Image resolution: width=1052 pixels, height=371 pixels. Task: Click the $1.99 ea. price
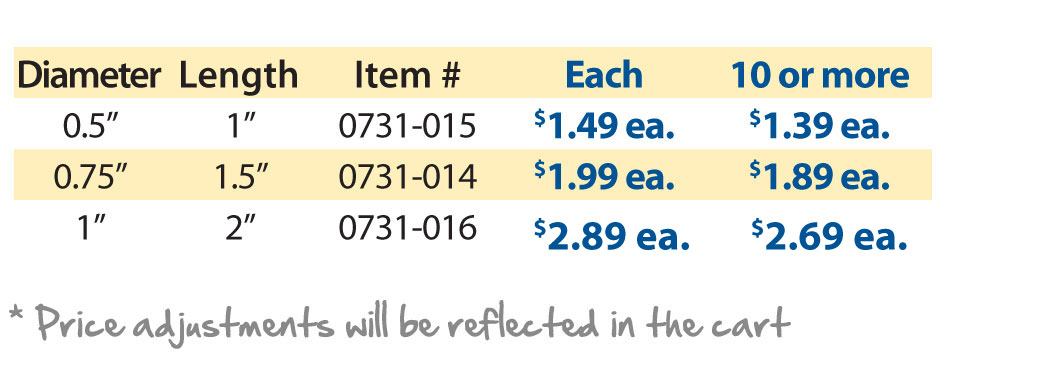[x=604, y=176]
